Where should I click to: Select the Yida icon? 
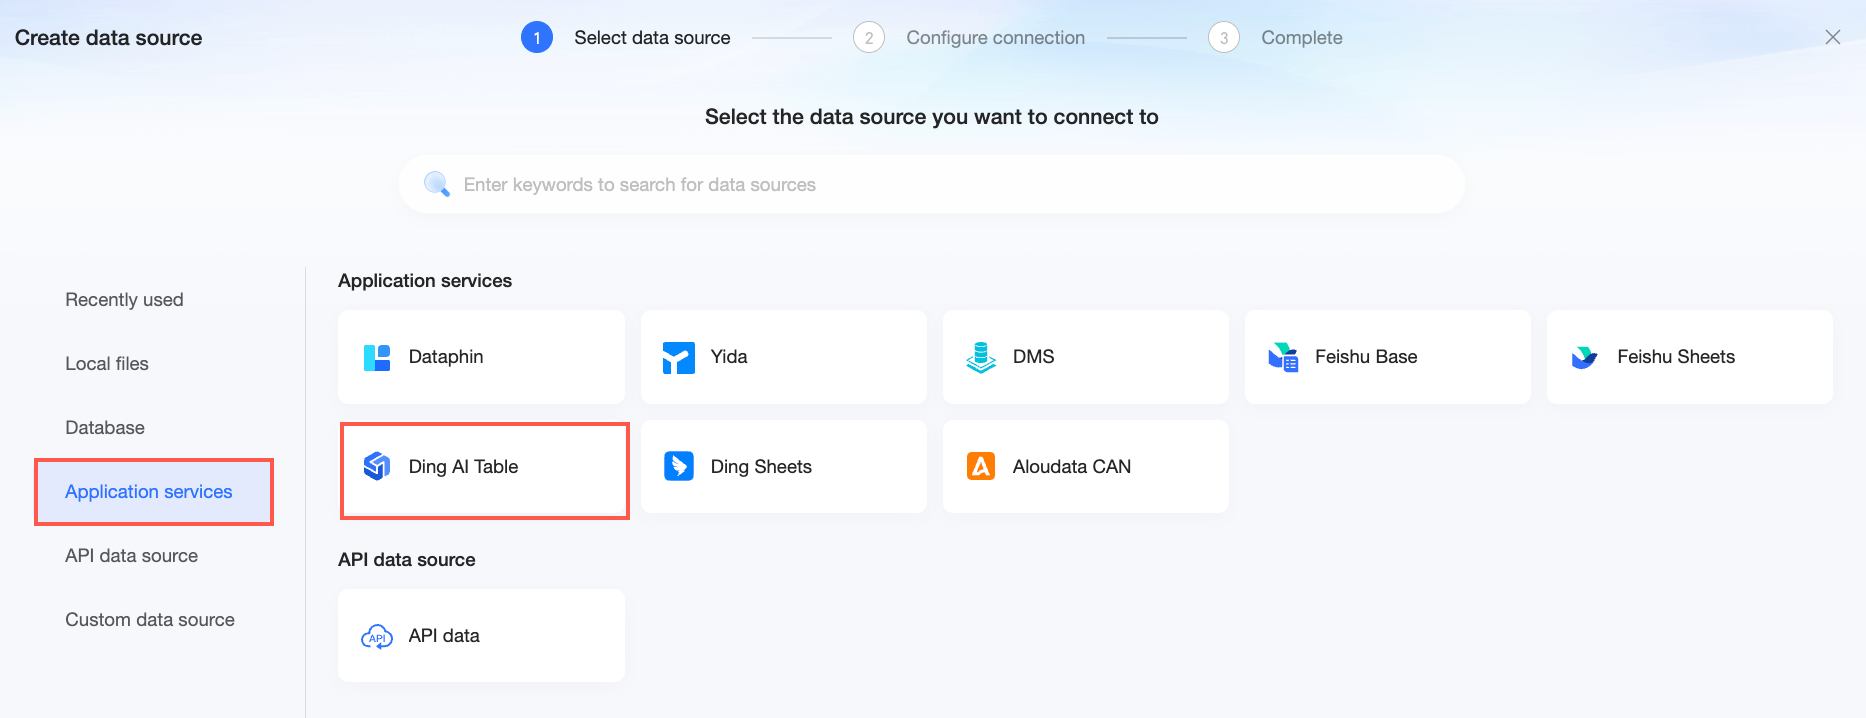pyautogui.click(x=679, y=357)
